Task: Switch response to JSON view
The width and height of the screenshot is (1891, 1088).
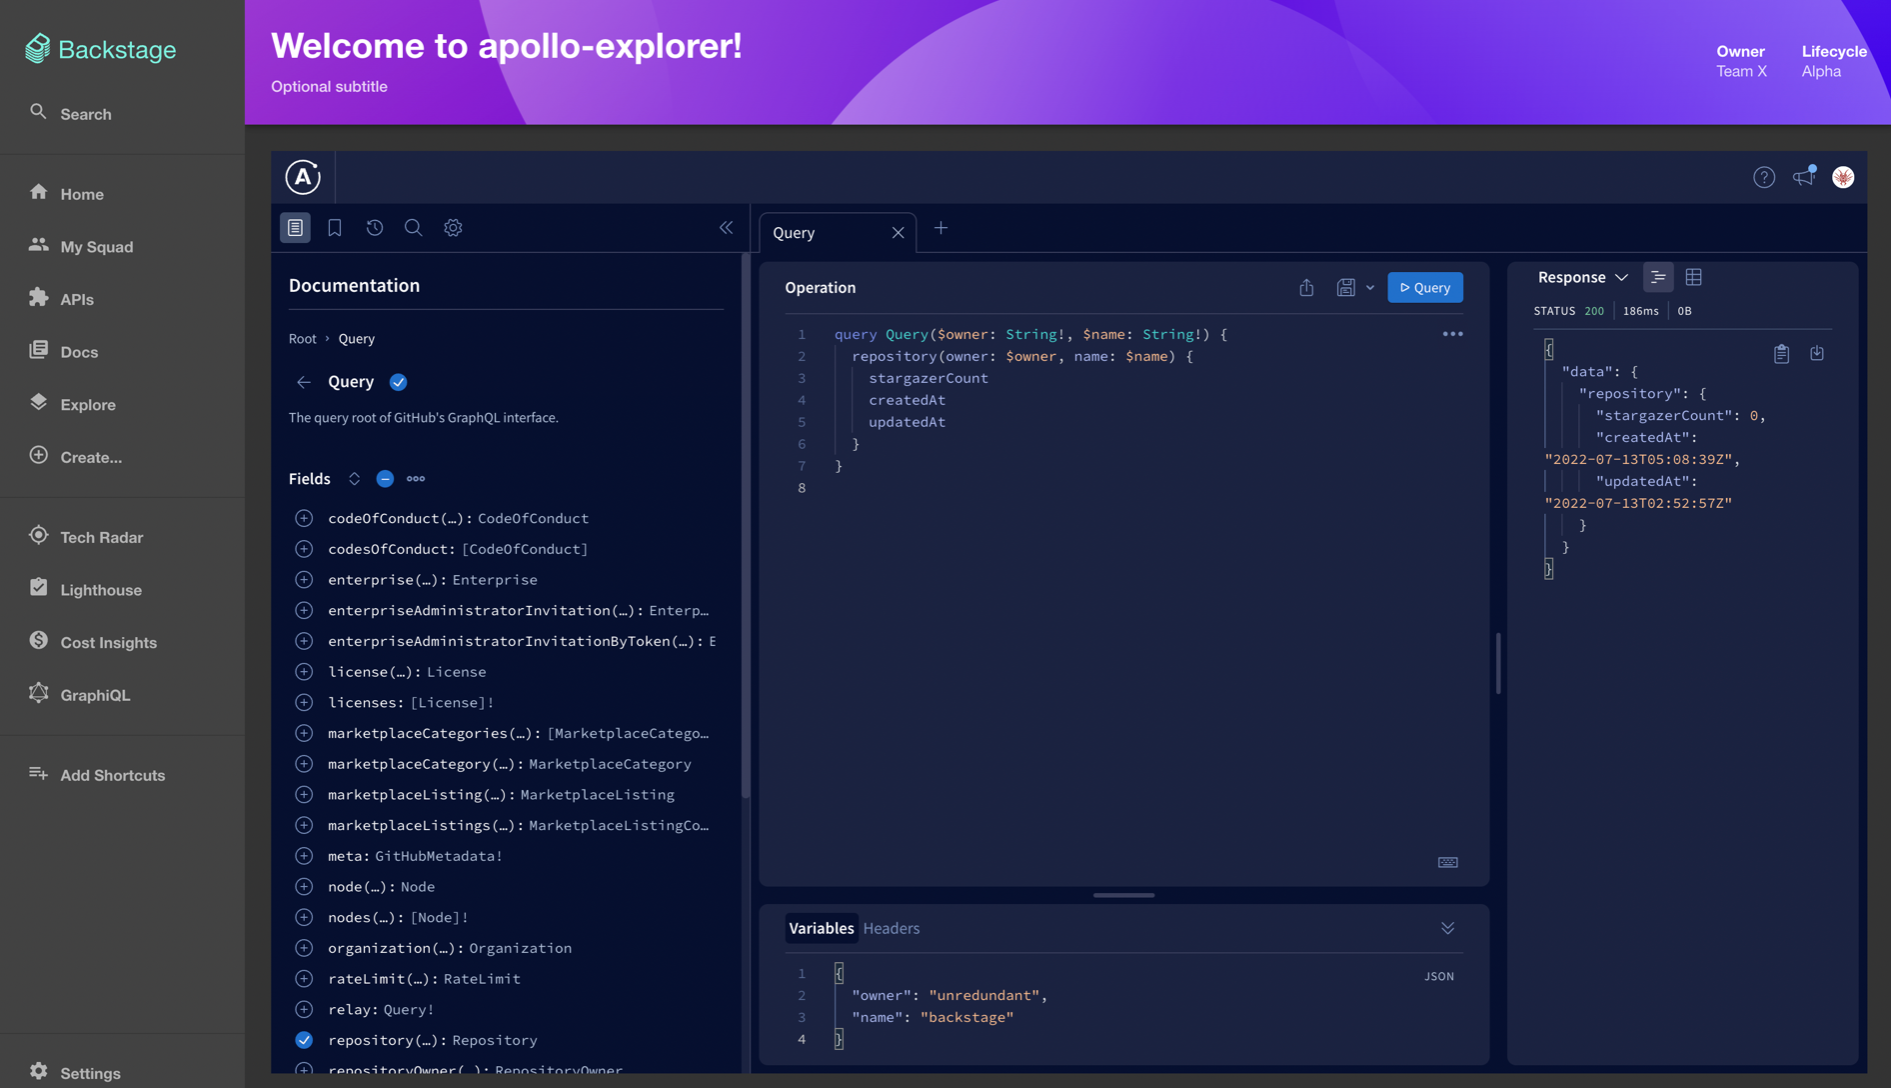Action: tap(1658, 277)
